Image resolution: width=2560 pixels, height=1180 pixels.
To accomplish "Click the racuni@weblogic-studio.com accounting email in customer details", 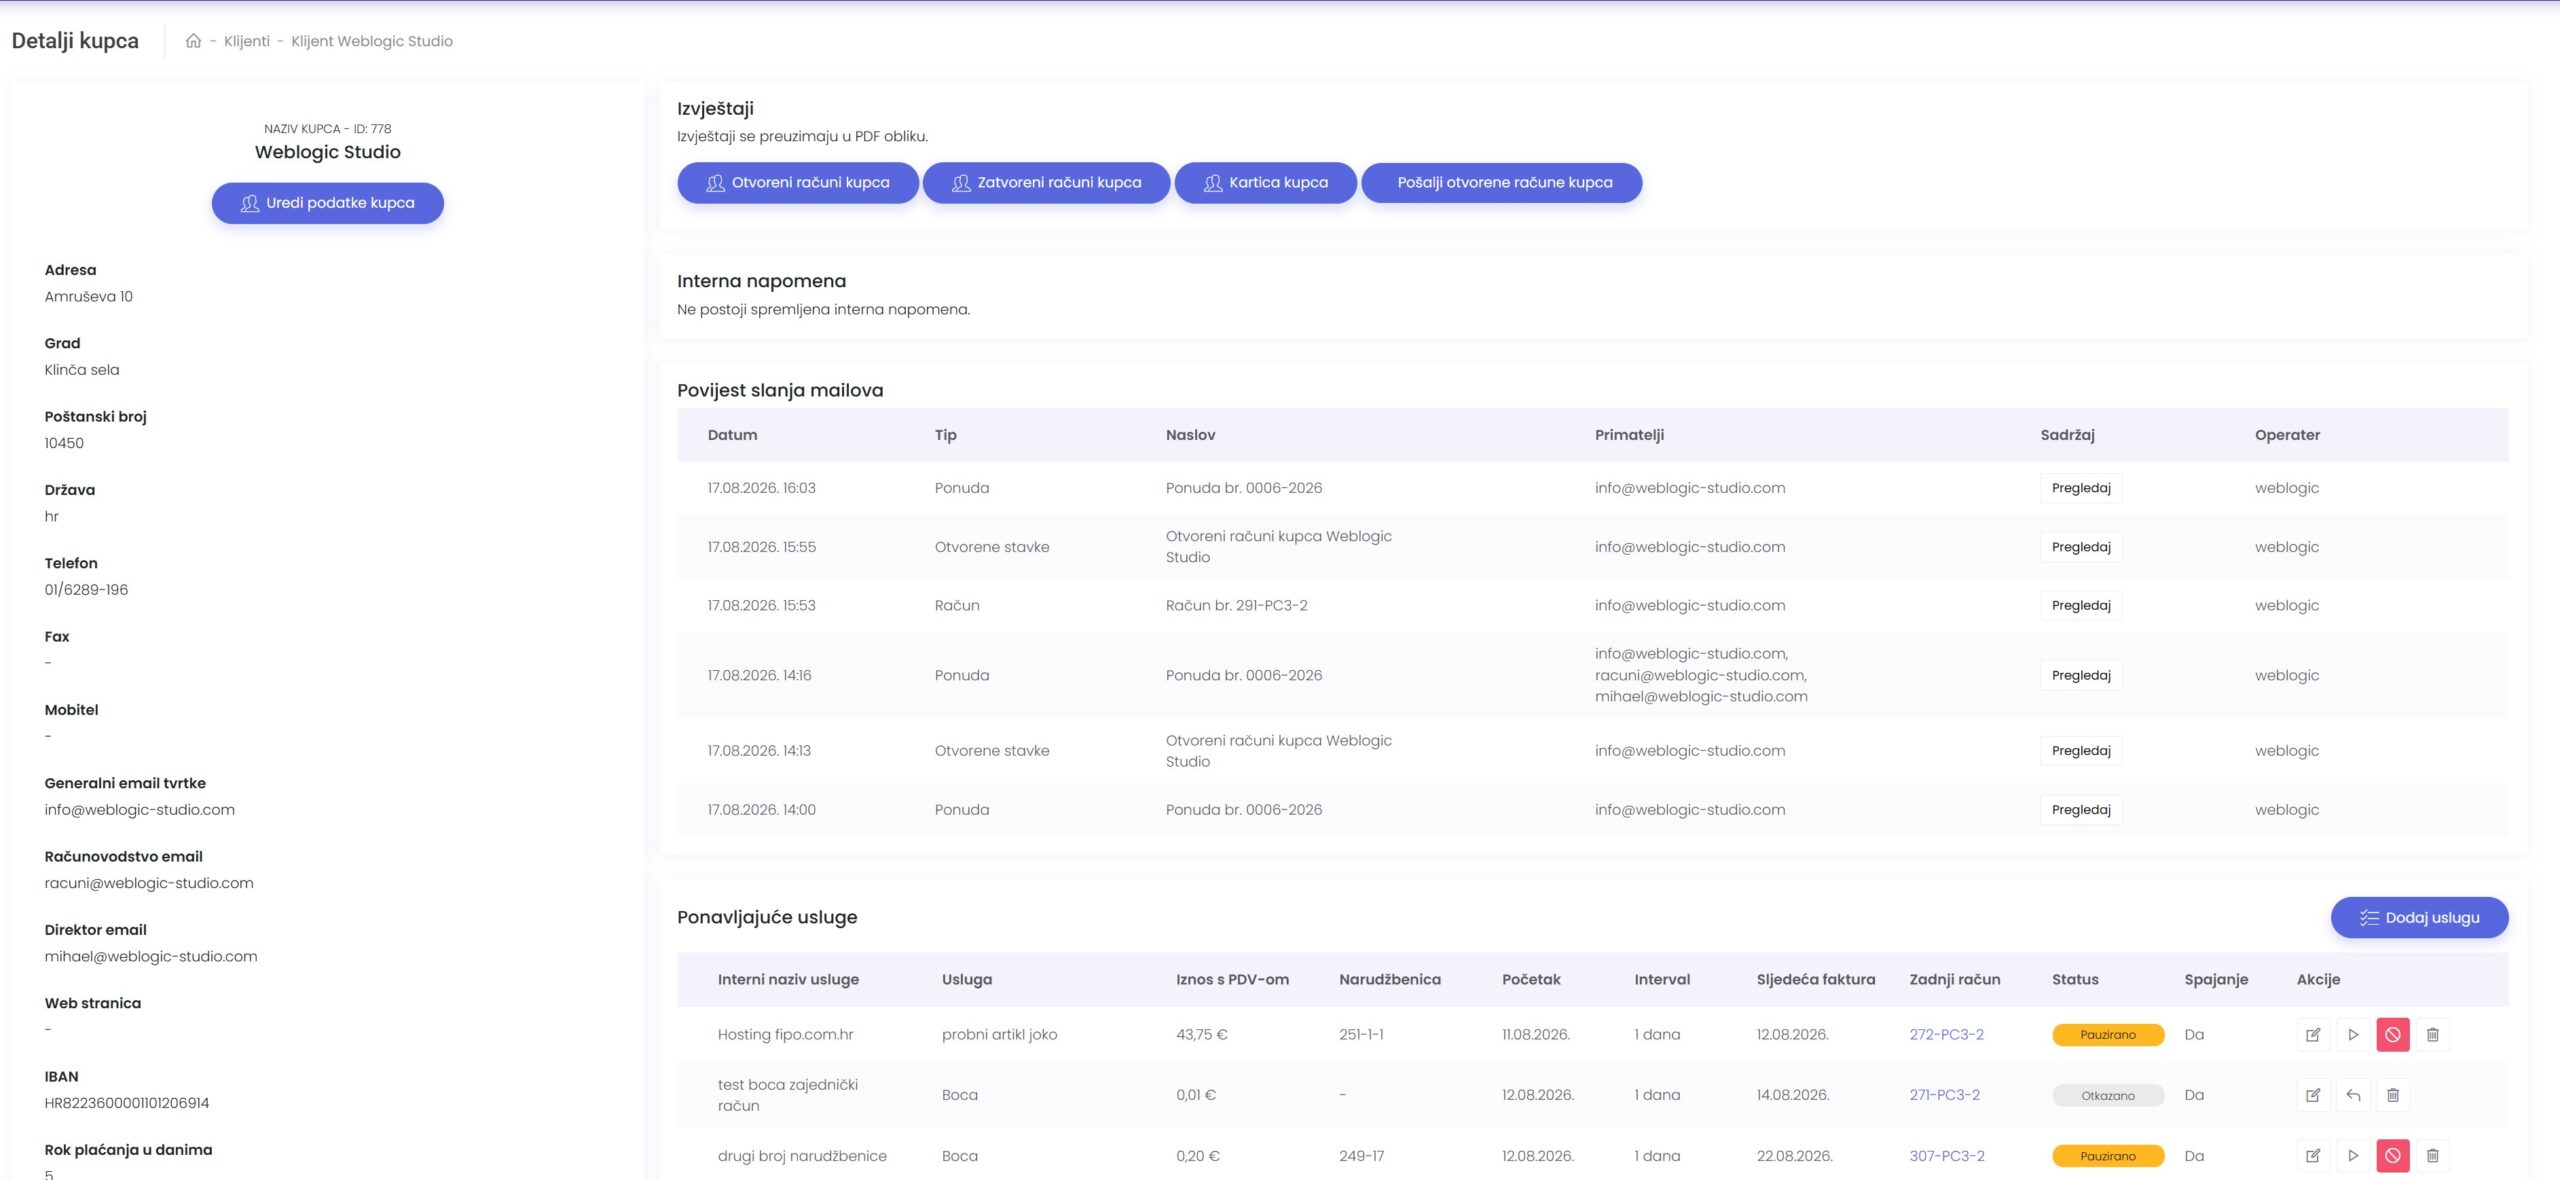I will (149, 883).
